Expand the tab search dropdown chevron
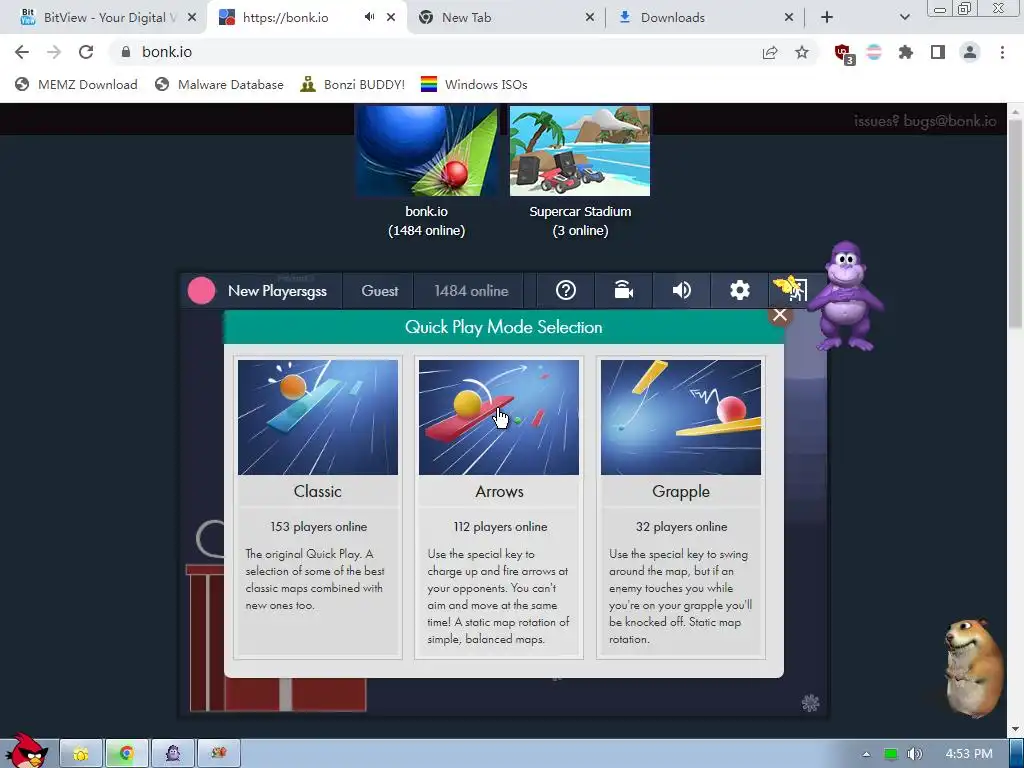This screenshot has height=768, width=1024. [904, 18]
